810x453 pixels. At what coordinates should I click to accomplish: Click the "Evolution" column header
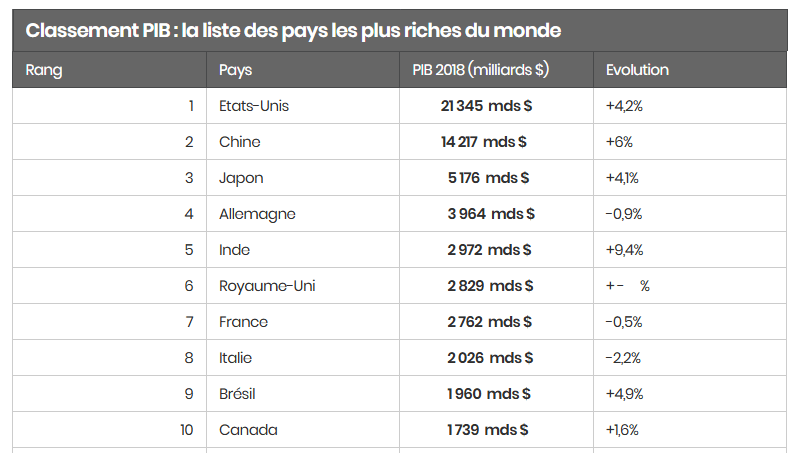coord(637,70)
